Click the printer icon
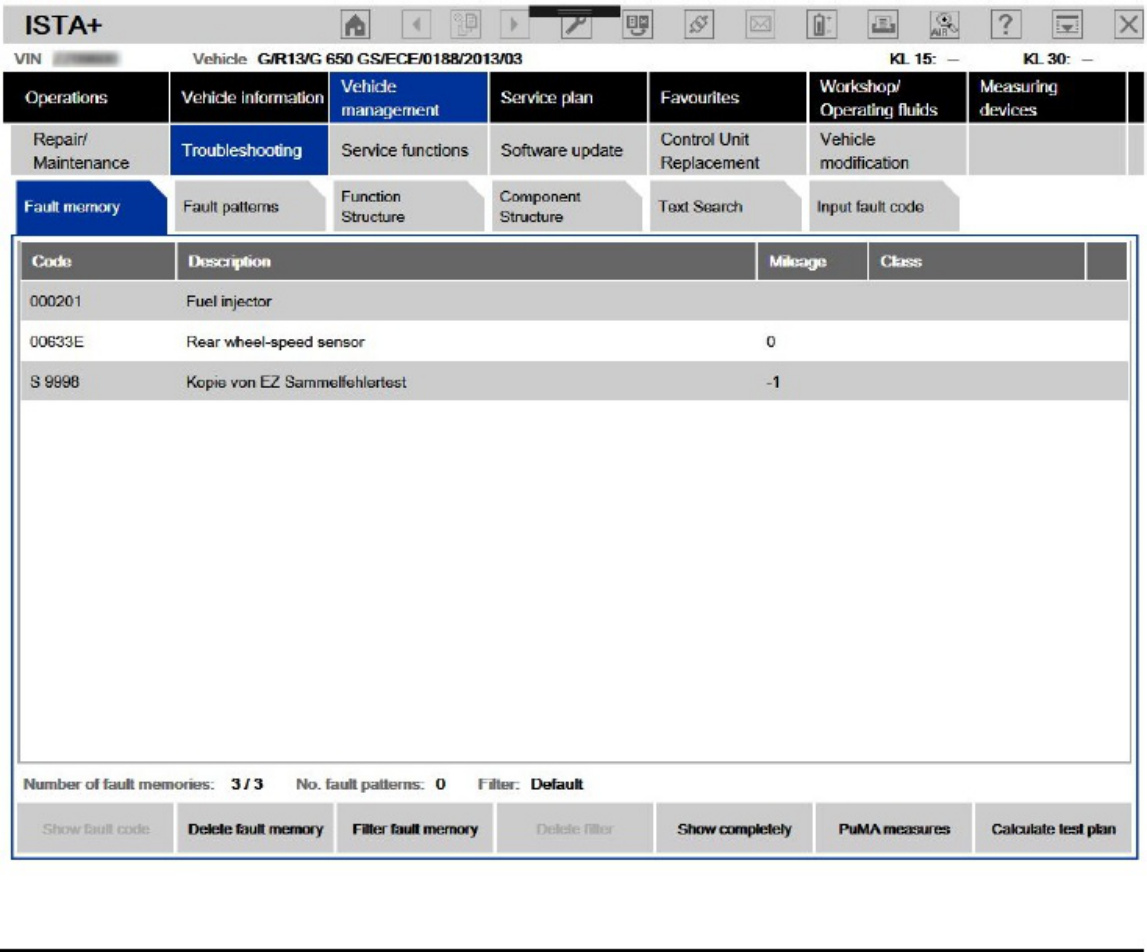The height and width of the screenshot is (952, 1147). [x=883, y=25]
